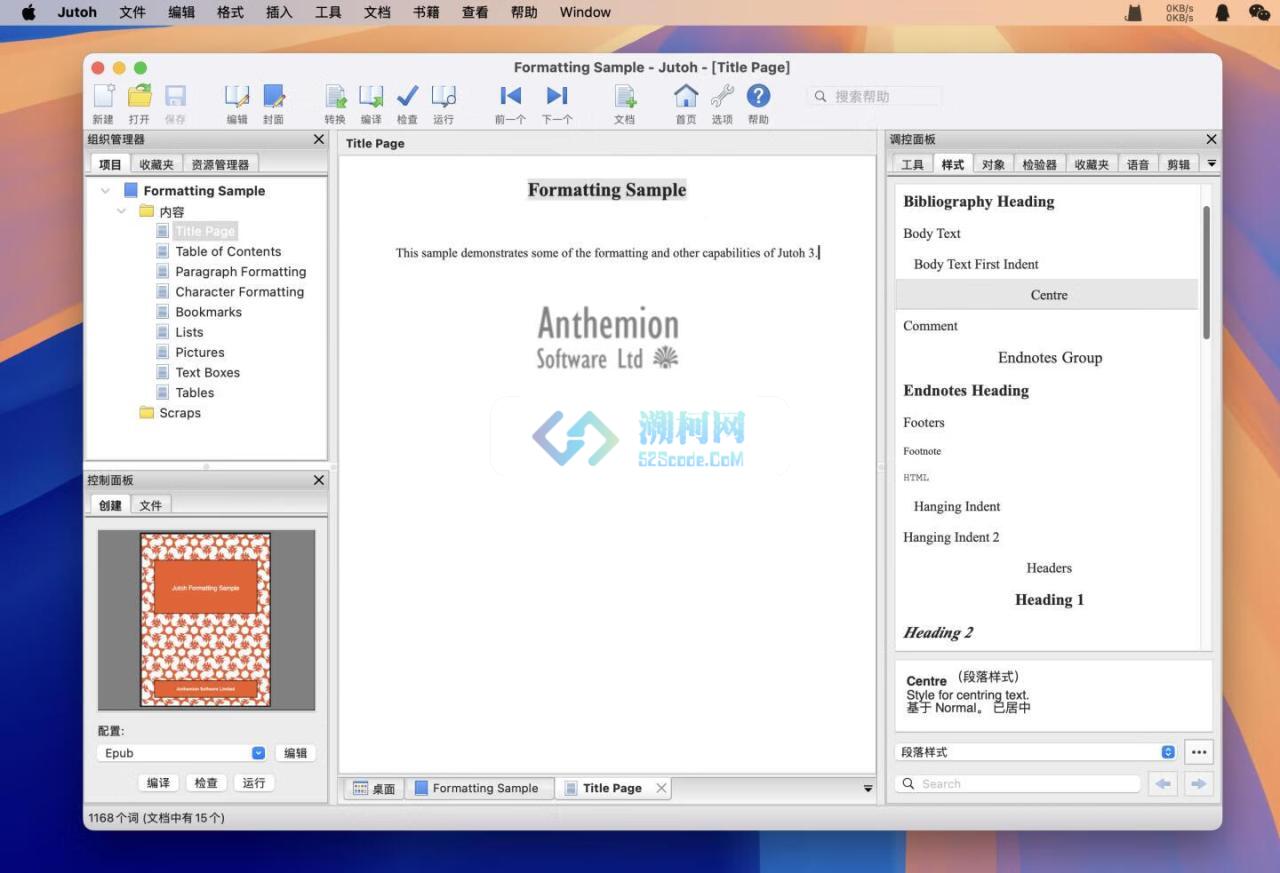Click the book cover thumbnail
The height and width of the screenshot is (873, 1280).
pos(206,620)
